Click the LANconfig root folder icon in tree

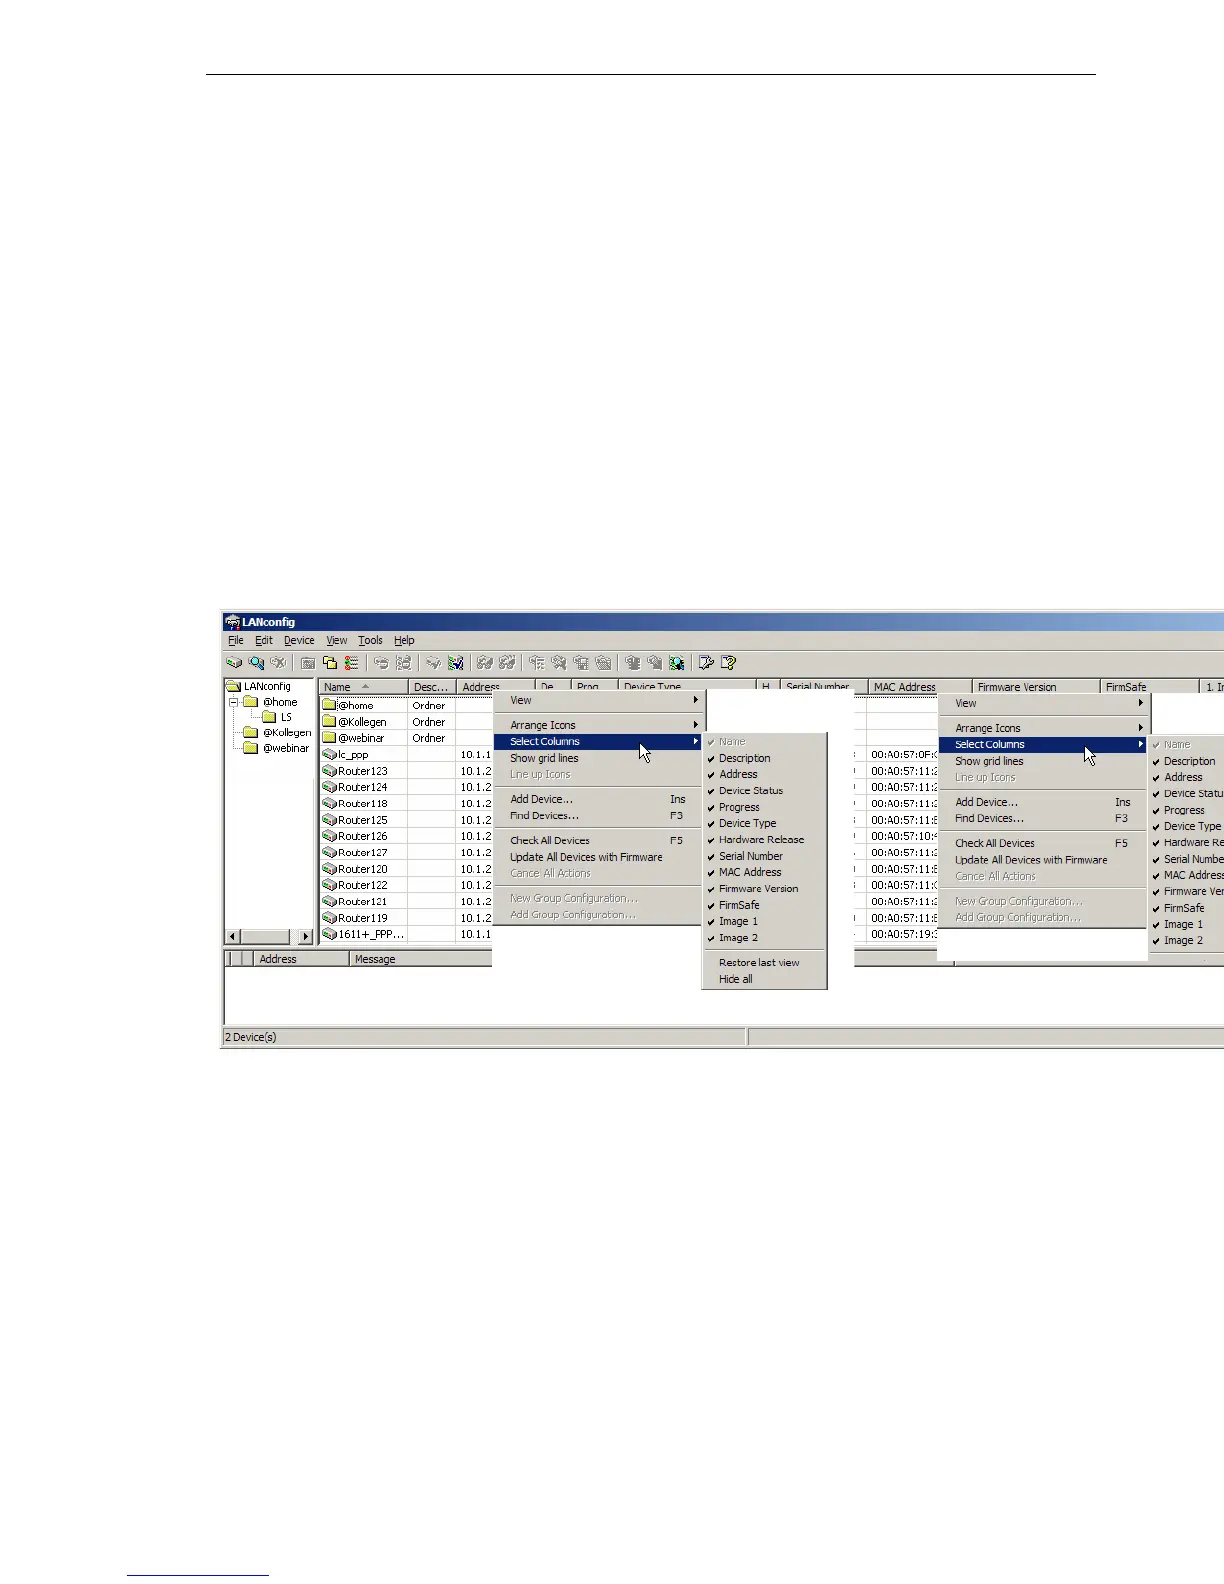pos(234,686)
